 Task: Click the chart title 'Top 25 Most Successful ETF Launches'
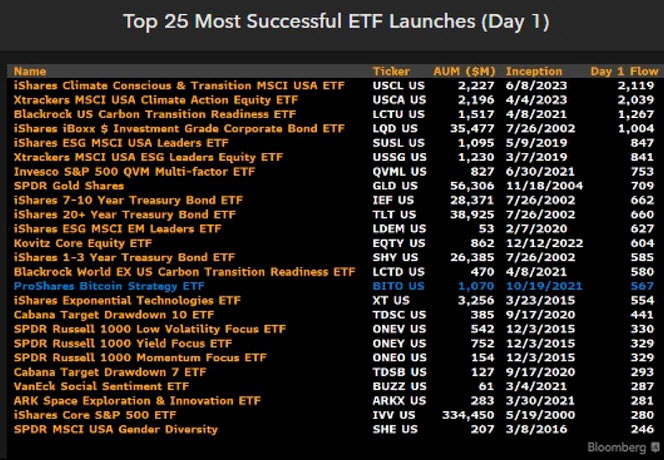pyautogui.click(x=331, y=20)
